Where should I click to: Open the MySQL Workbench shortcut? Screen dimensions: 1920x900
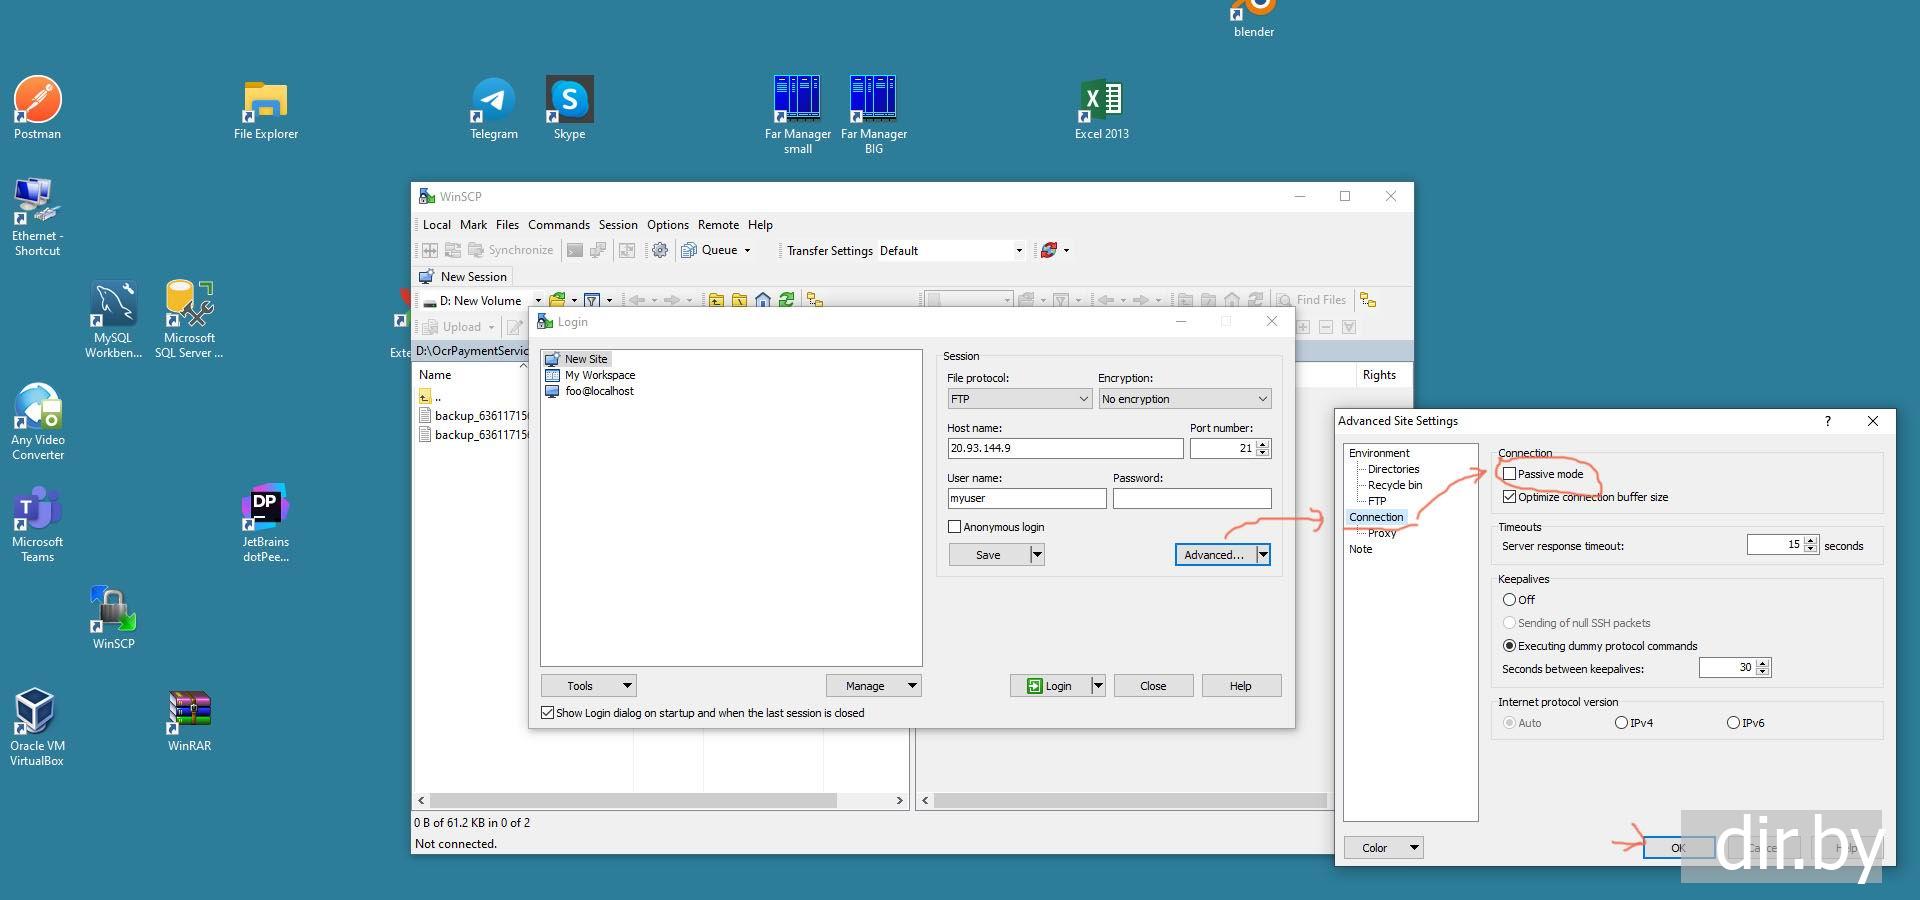(x=113, y=305)
